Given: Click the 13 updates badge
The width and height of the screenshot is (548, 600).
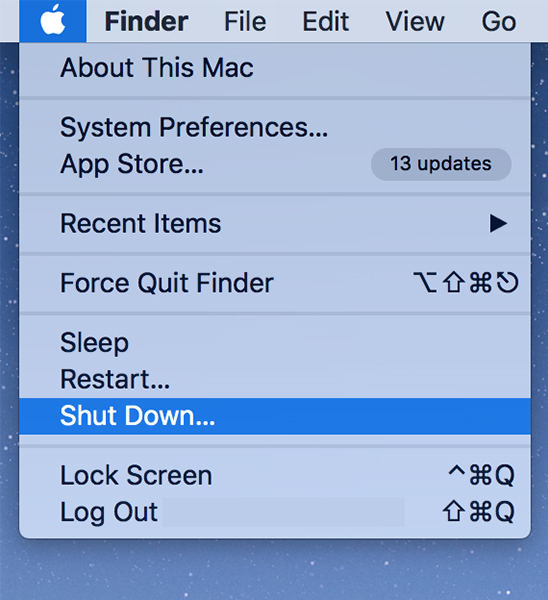Looking at the screenshot, I should [x=441, y=164].
